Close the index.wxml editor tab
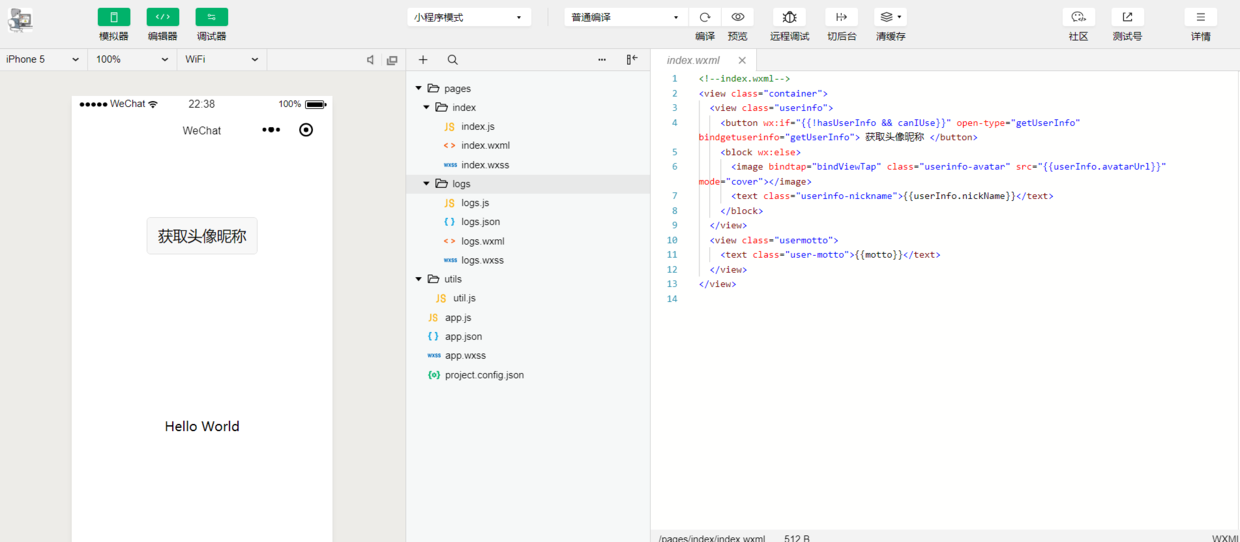This screenshot has width=1240, height=542. coord(742,60)
